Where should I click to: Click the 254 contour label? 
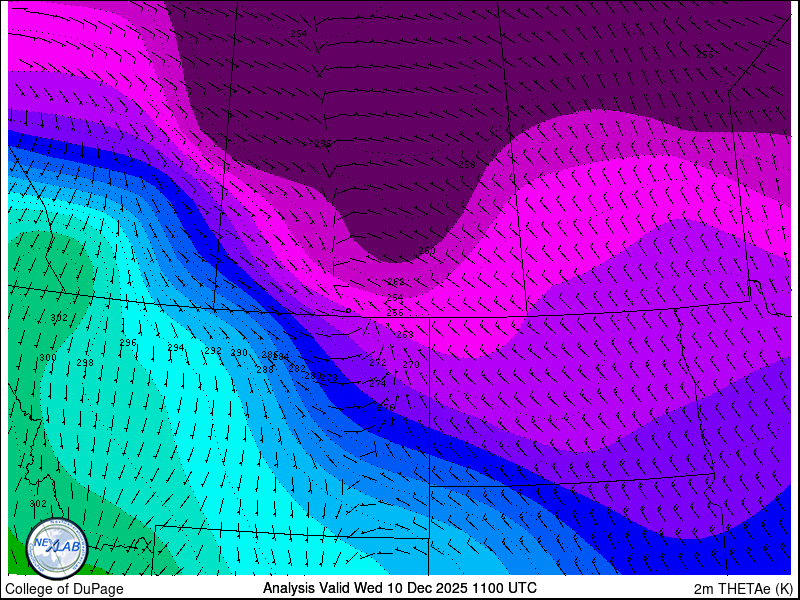[x=299, y=34]
